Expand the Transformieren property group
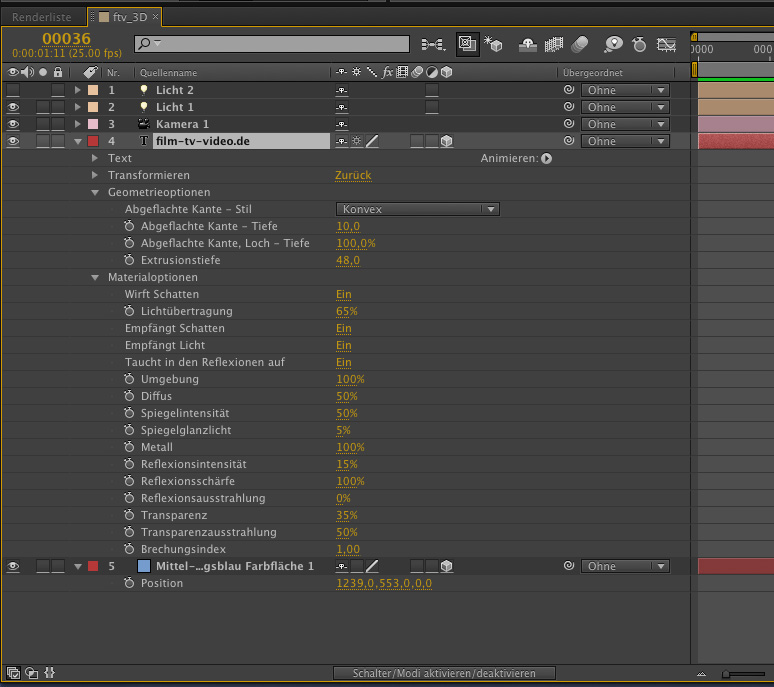 click(x=96, y=175)
